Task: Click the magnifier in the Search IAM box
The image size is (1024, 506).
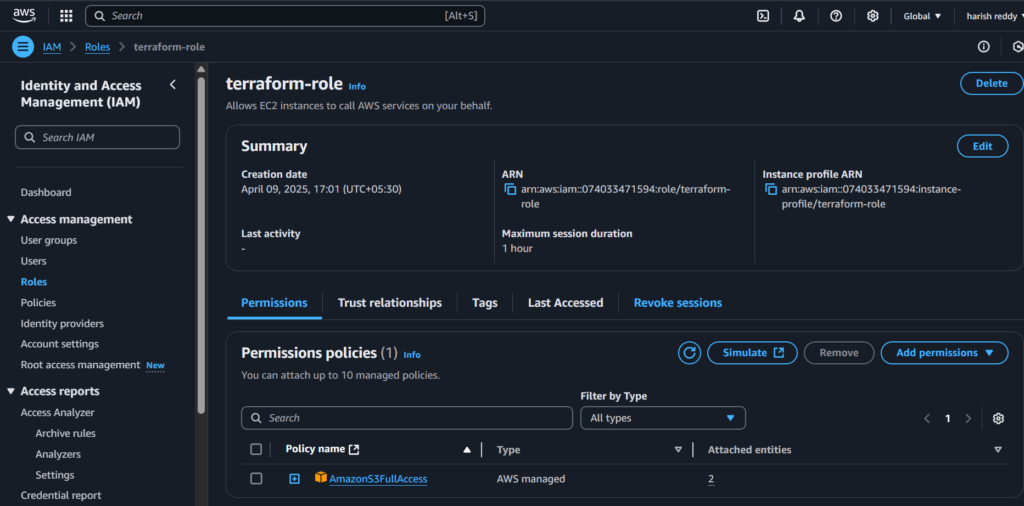Action: 29,138
